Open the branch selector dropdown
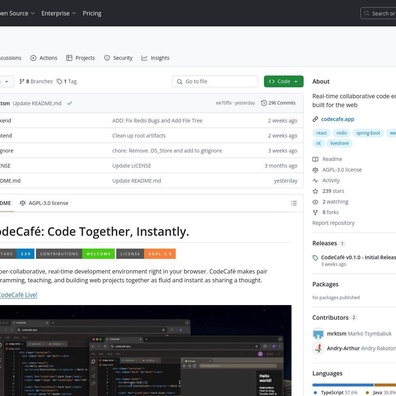396x396 pixels. tap(6, 81)
